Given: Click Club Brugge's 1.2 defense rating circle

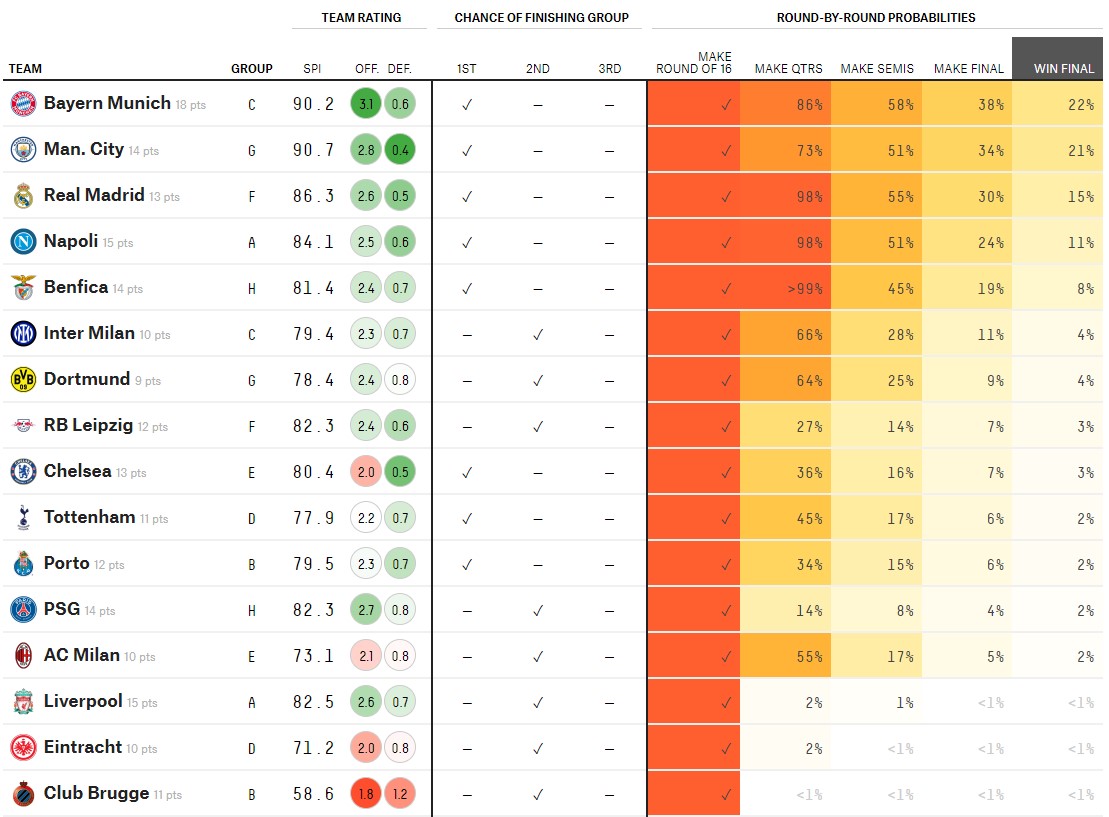Looking at the screenshot, I should pyautogui.click(x=400, y=794).
